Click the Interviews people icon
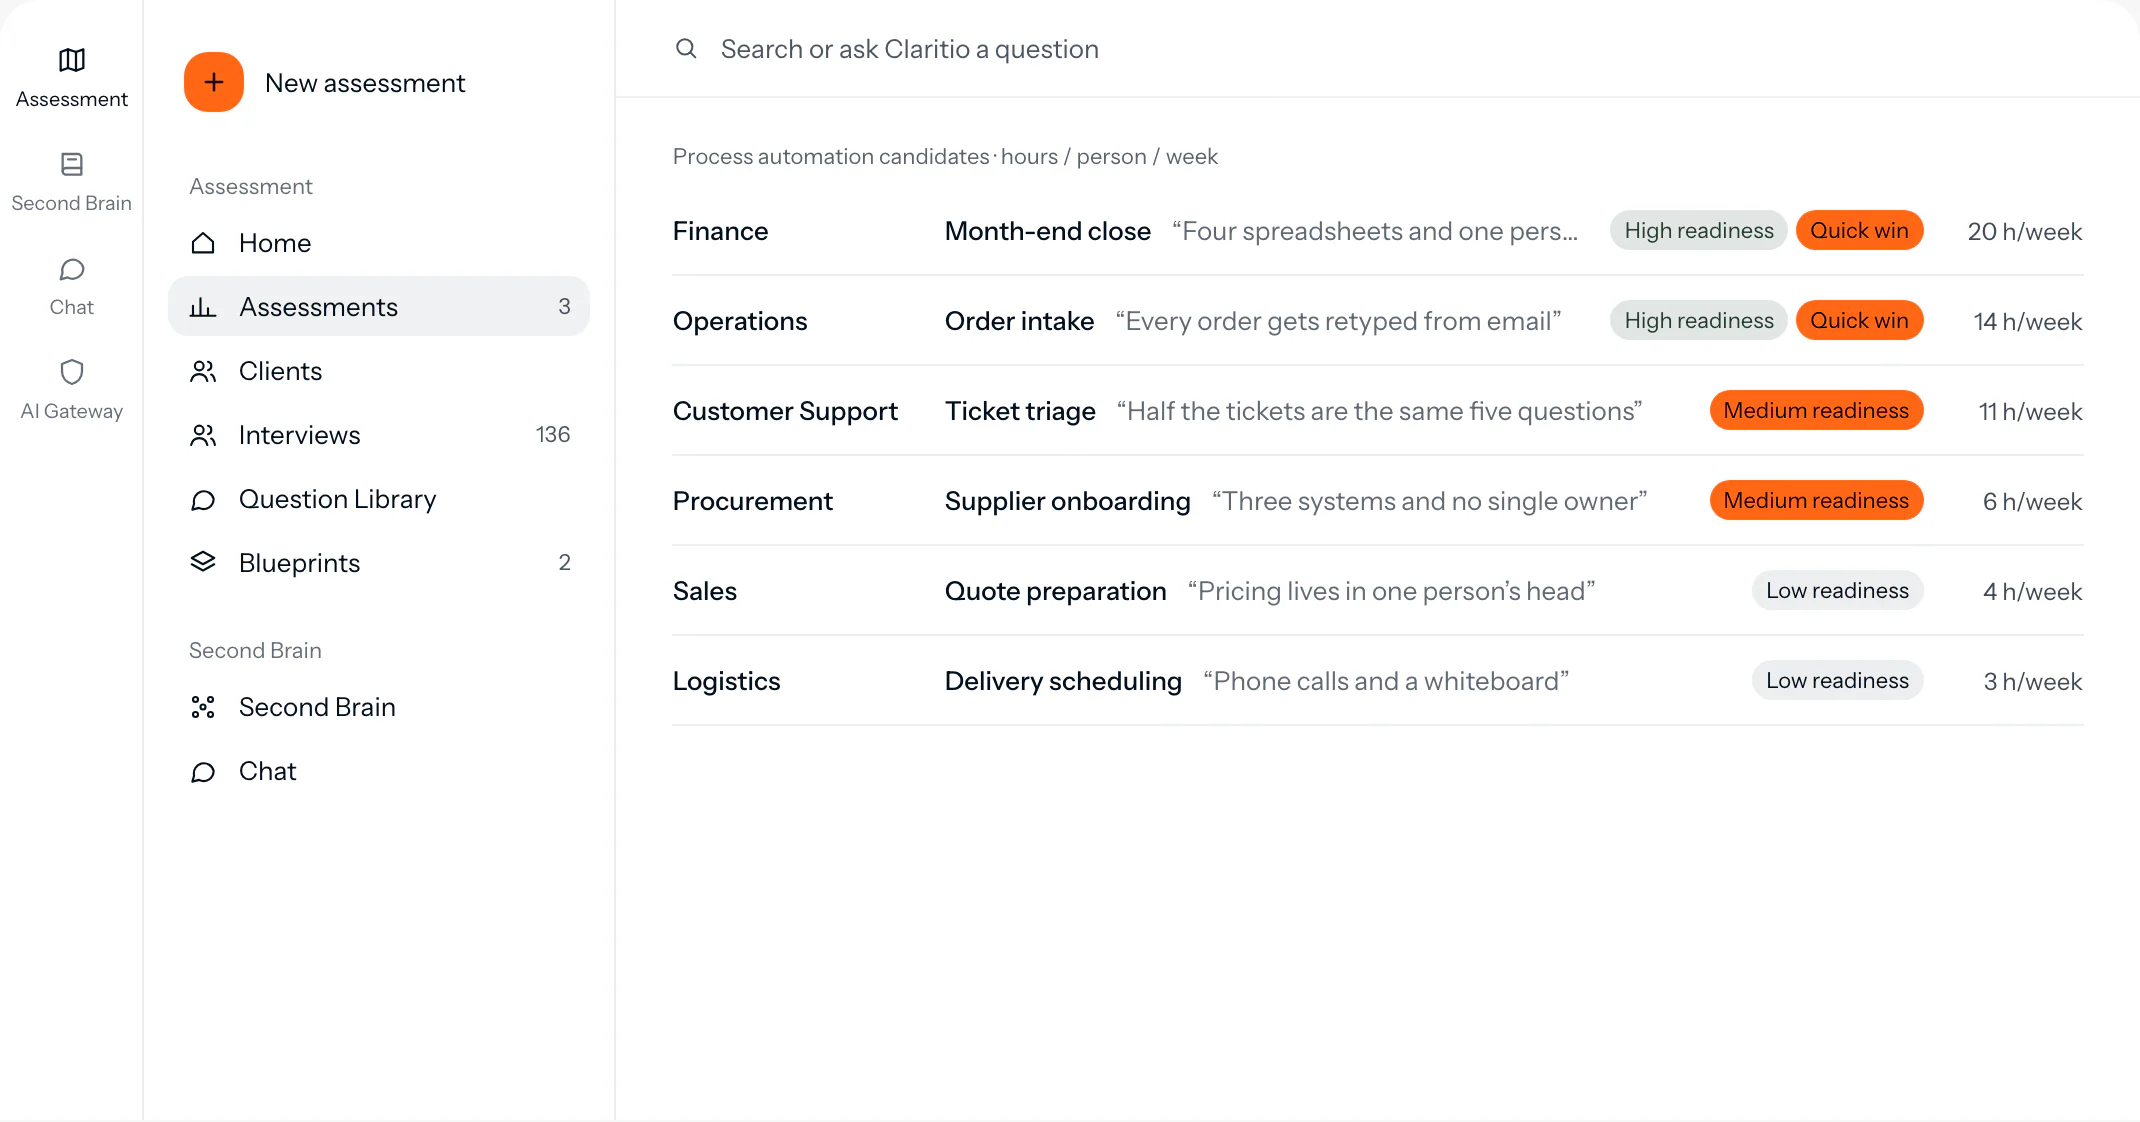The width and height of the screenshot is (2140, 1122). click(x=203, y=435)
